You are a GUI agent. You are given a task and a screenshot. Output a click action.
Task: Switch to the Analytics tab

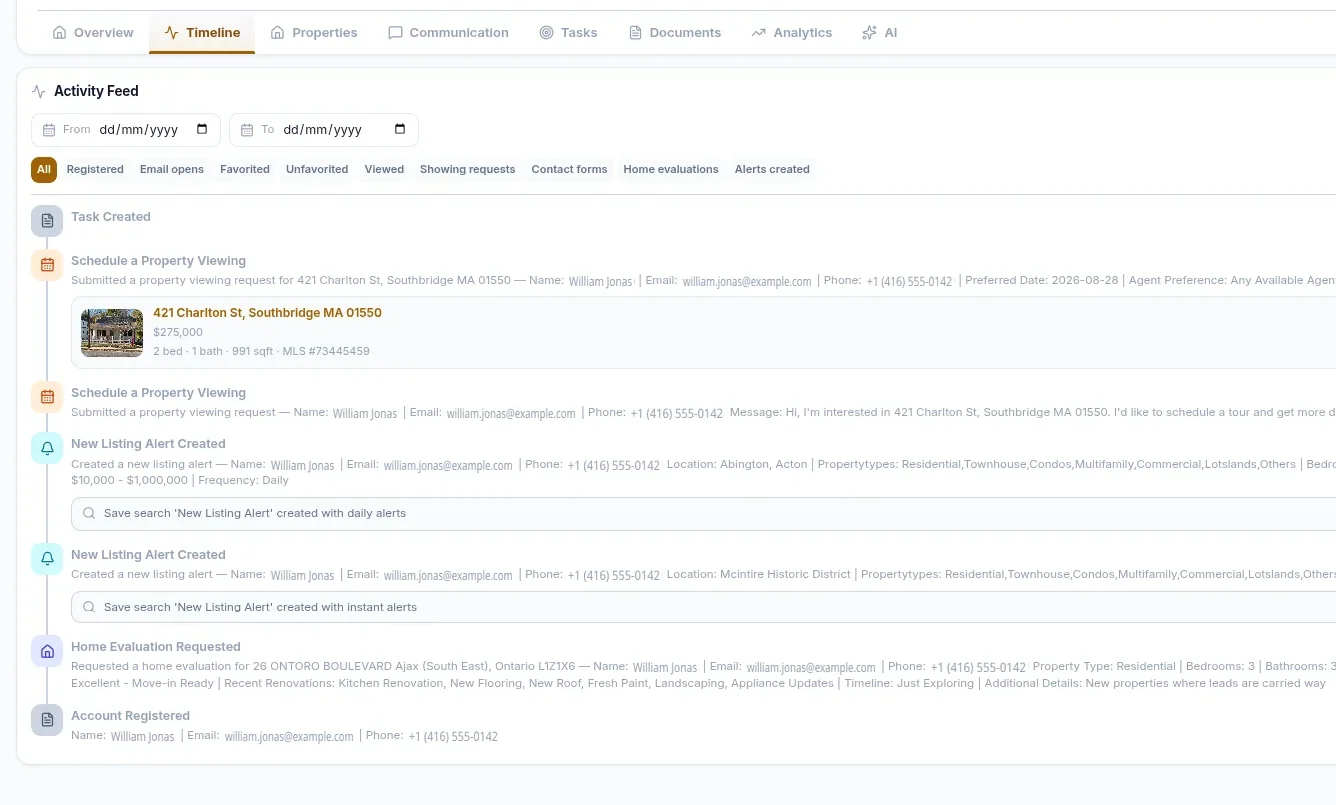792,33
